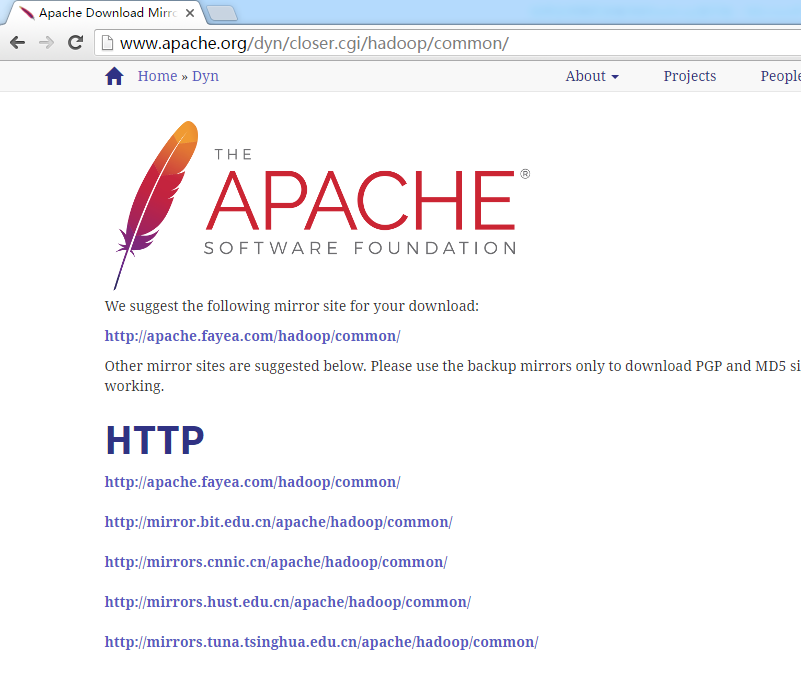The width and height of the screenshot is (801, 681).
Task: Click the browser Back arrow
Action: click(x=17, y=43)
